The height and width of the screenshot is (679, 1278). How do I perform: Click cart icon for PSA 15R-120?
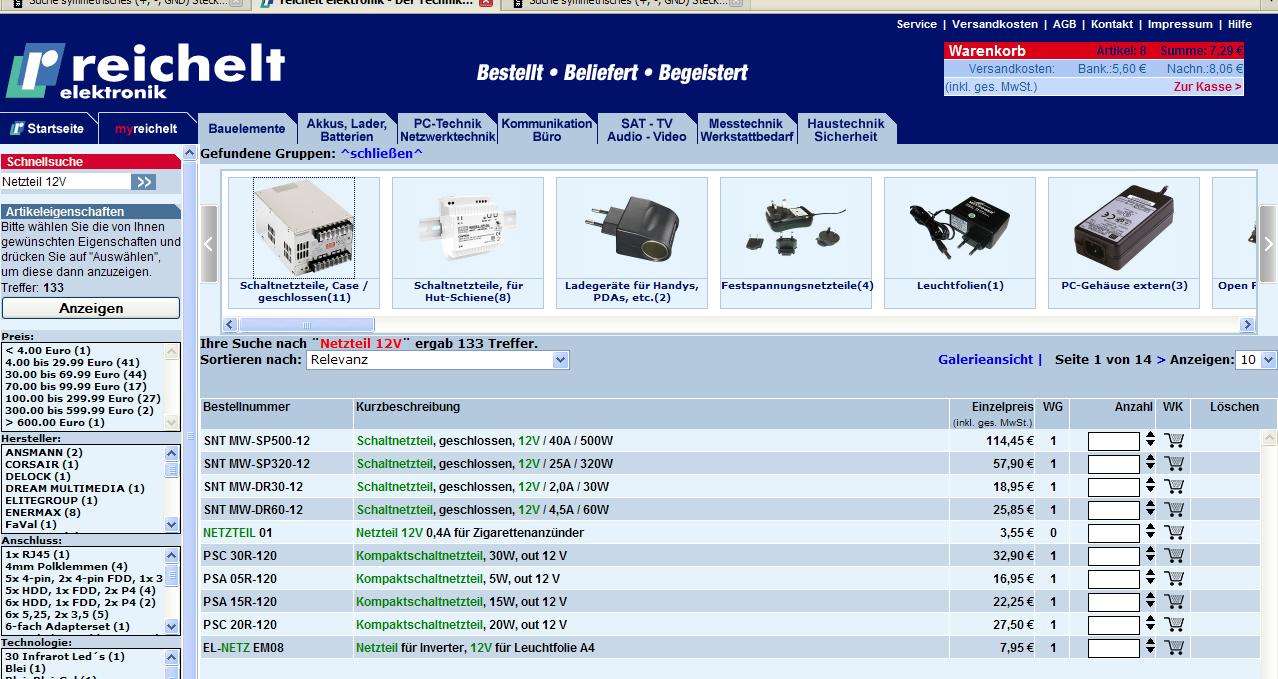(1174, 602)
